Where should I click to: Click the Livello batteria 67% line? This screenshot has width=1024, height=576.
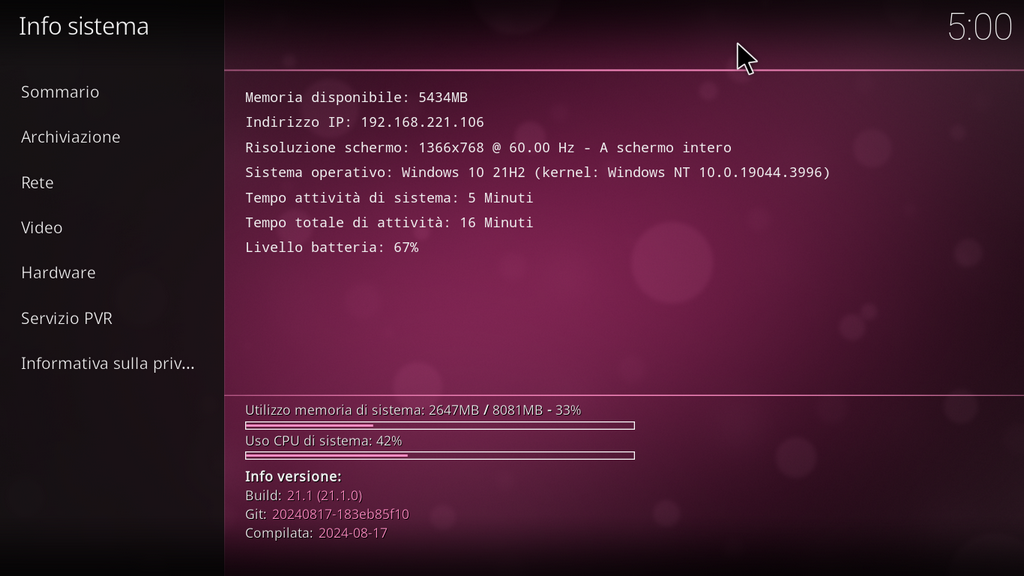pos(332,248)
